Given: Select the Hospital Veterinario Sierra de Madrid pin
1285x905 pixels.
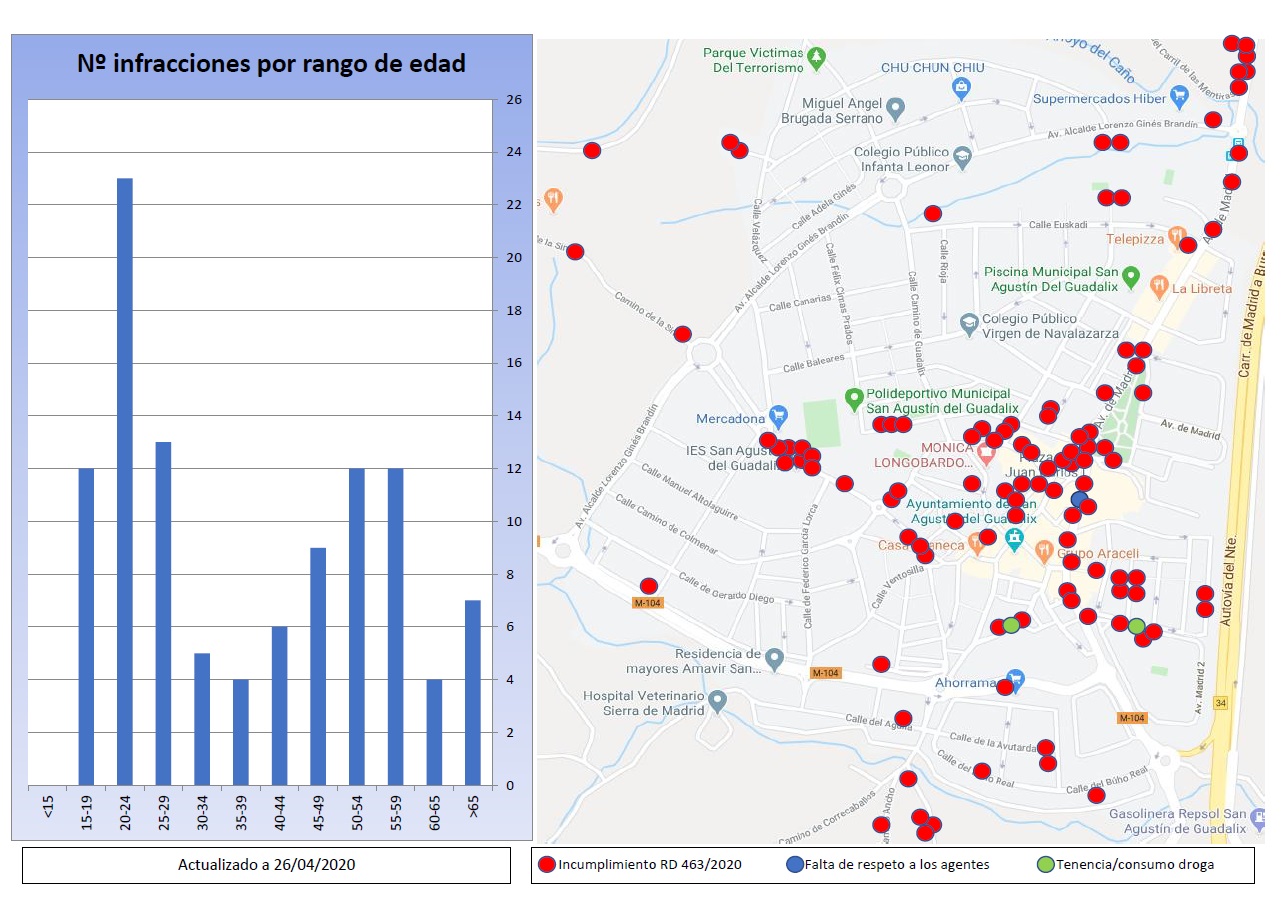Looking at the screenshot, I should [718, 701].
